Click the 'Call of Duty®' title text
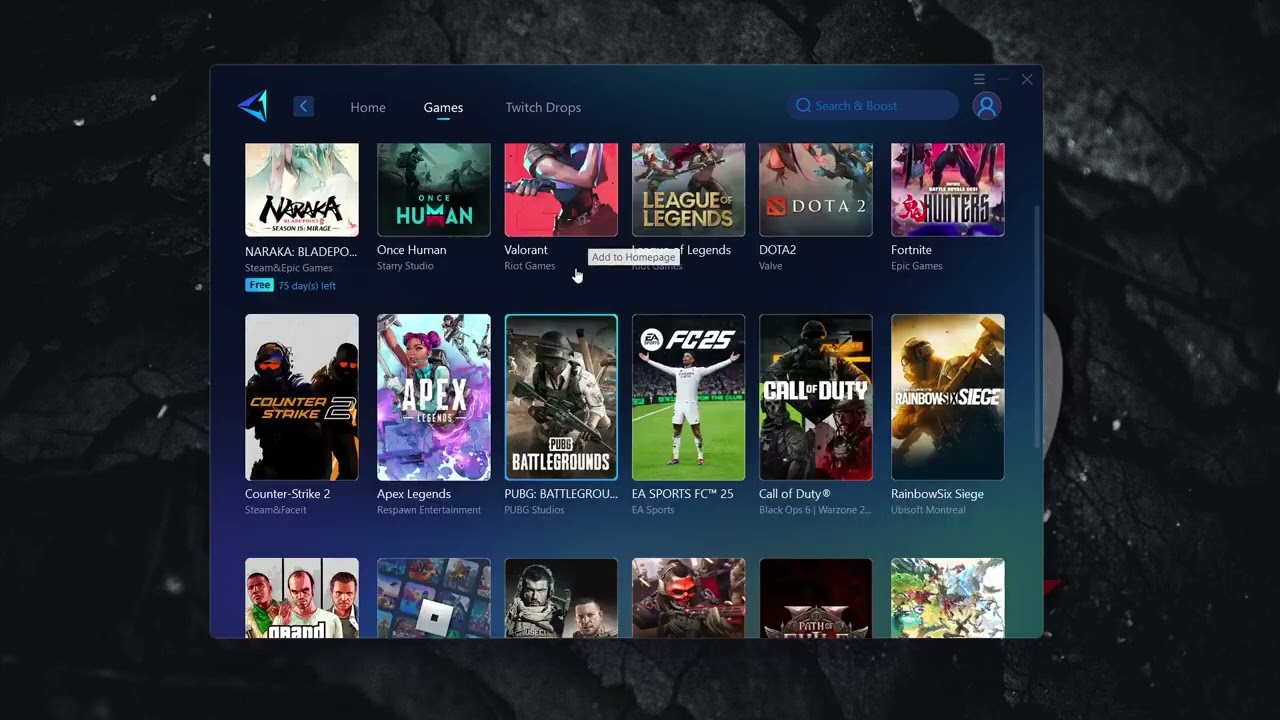The image size is (1280, 720). [795, 494]
